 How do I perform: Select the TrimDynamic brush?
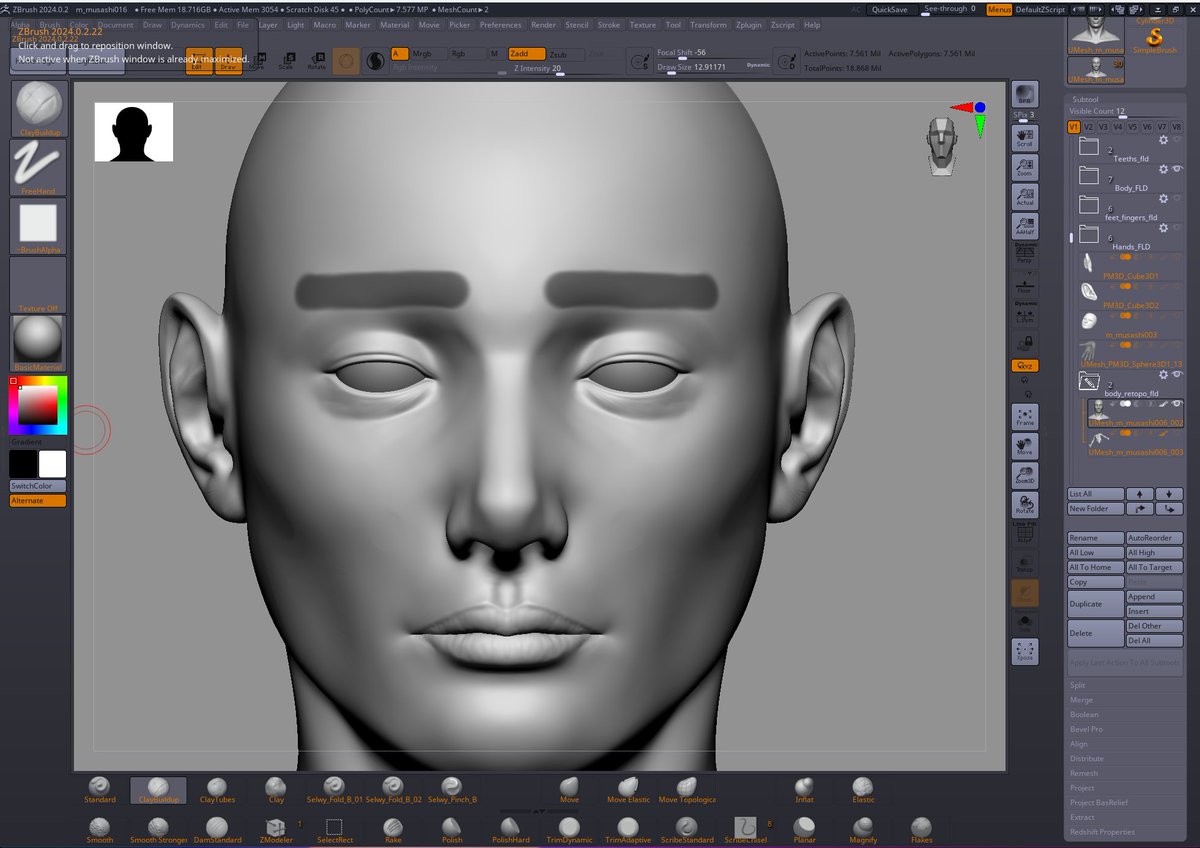(569, 831)
